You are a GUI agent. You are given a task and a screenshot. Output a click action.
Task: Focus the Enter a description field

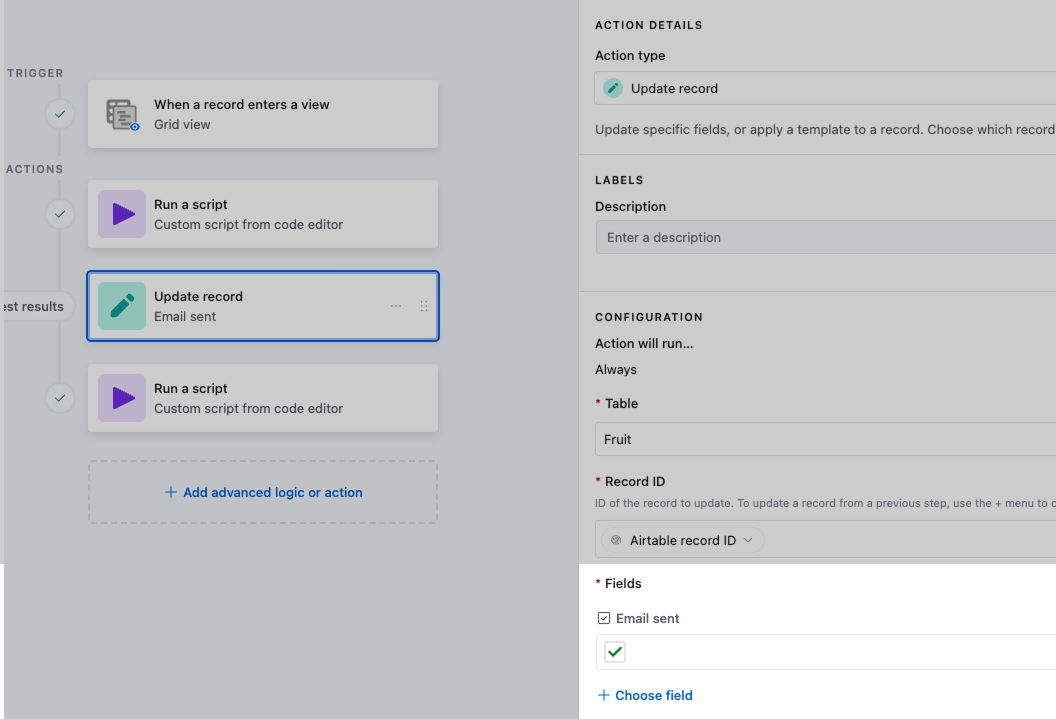826,237
